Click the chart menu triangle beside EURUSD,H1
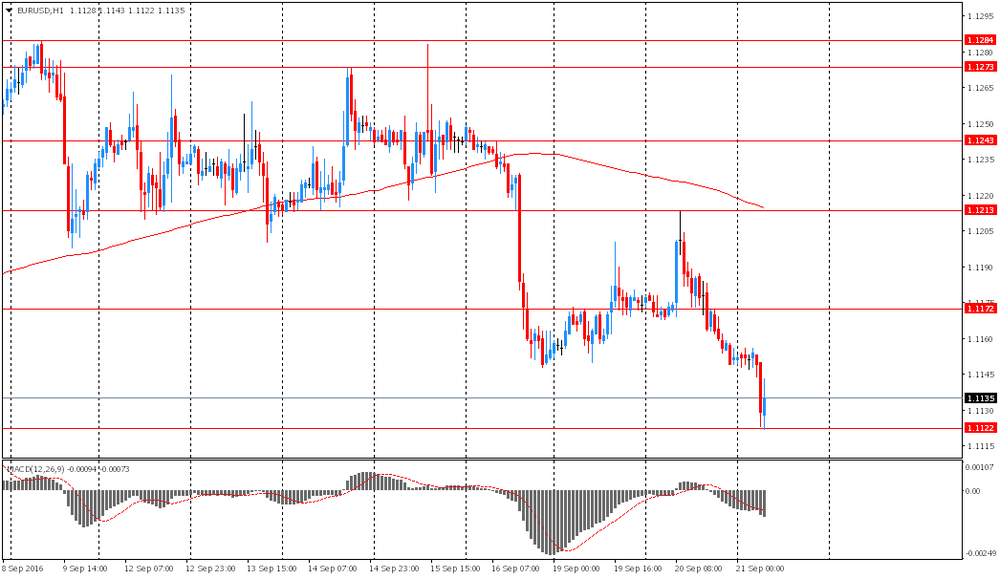This screenshot has width=1000, height=579. (x=8, y=10)
